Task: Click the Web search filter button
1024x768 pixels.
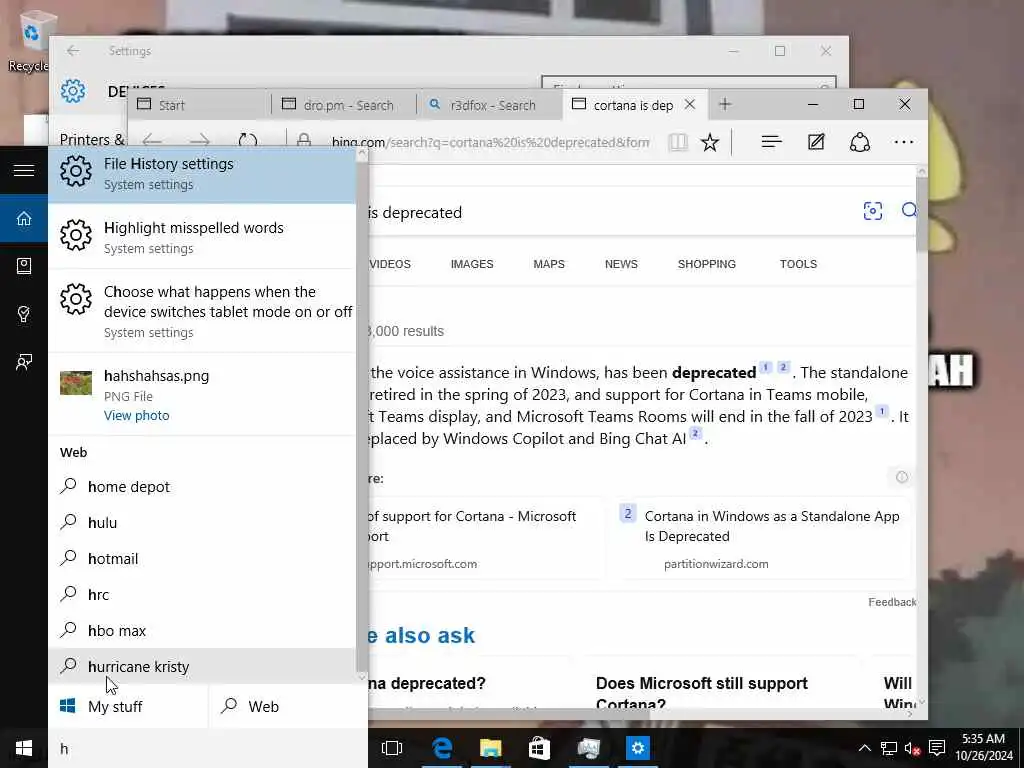Action: click(x=288, y=706)
